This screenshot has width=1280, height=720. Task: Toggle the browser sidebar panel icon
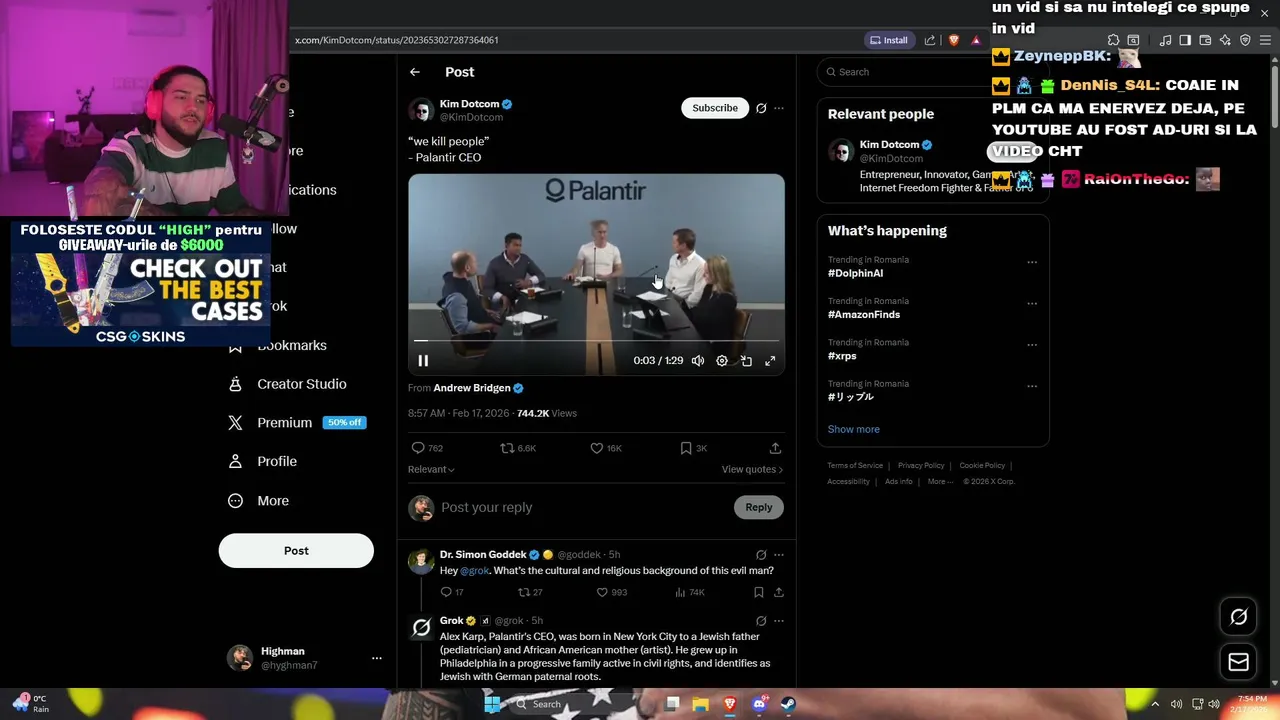coord(1185,40)
